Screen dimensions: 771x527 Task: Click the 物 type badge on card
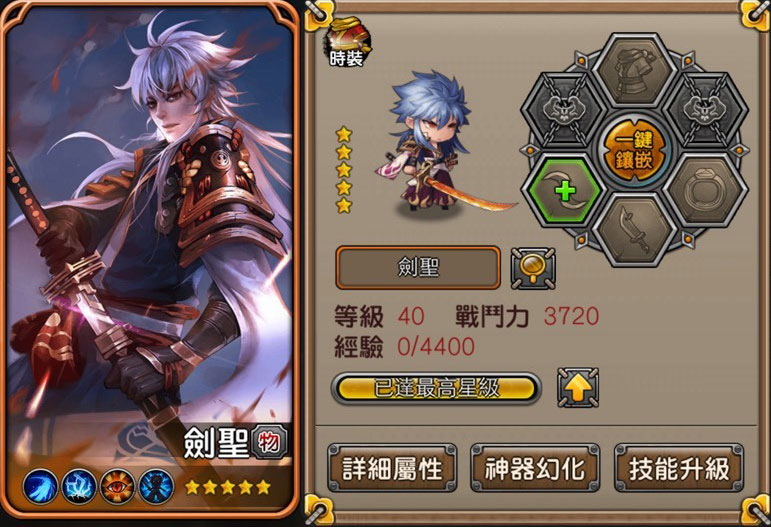269,443
